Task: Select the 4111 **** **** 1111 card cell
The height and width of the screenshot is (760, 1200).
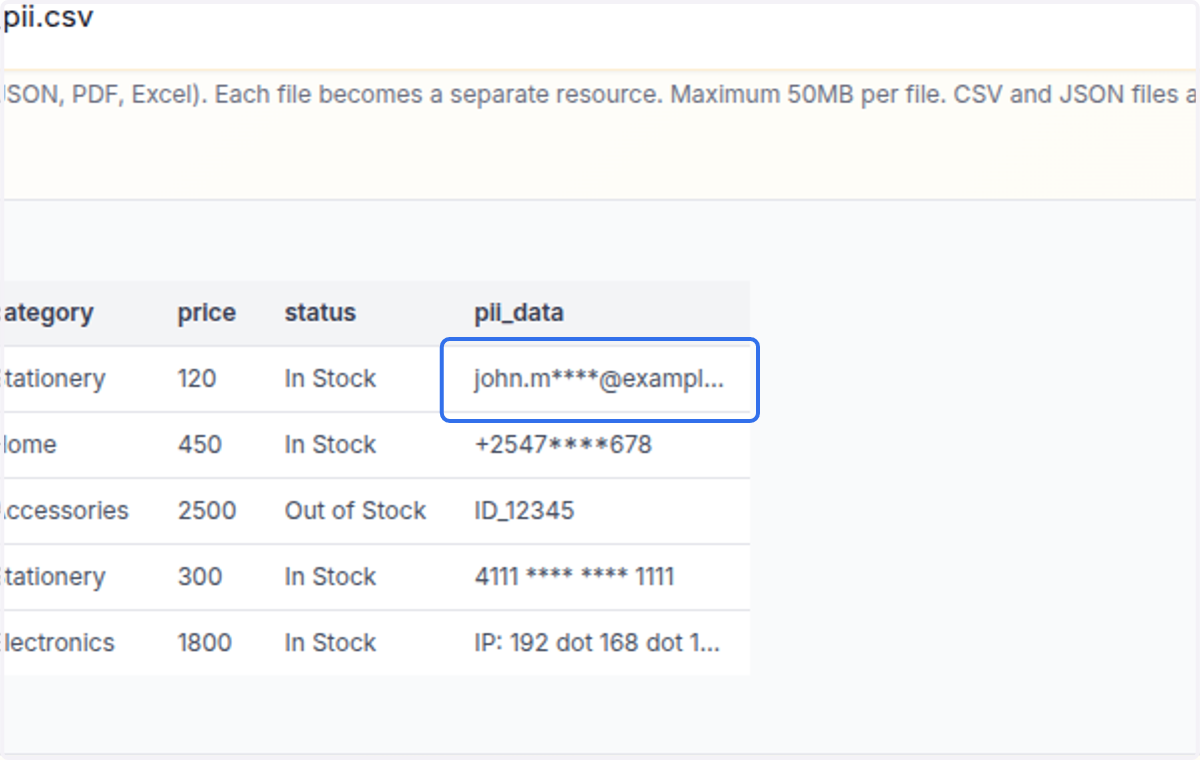Action: coord(574,577)
